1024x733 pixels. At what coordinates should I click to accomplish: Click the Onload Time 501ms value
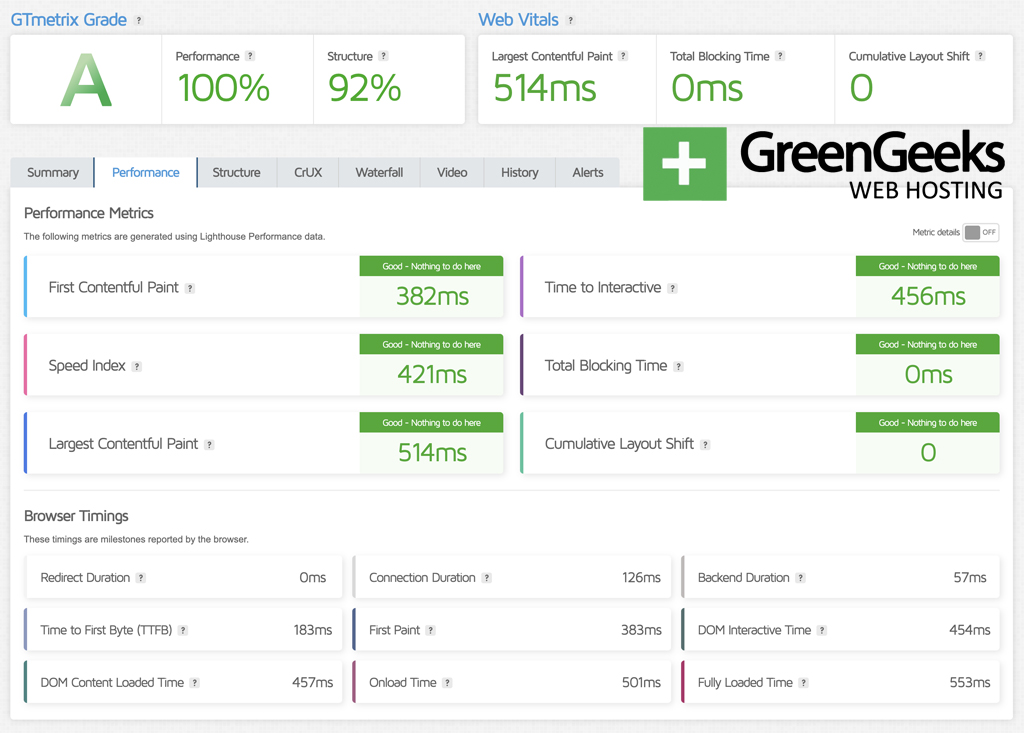pos(641,683)
